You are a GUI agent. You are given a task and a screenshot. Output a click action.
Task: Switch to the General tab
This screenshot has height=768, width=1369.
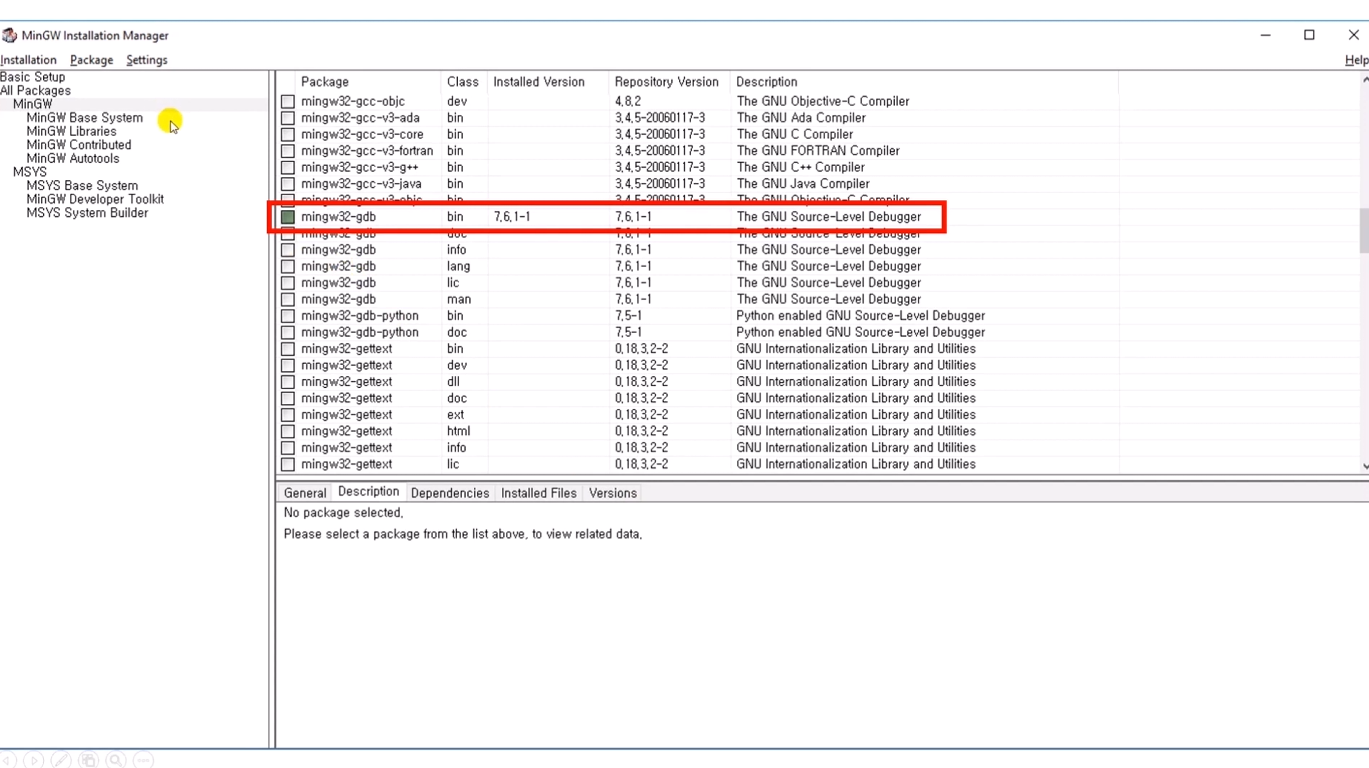(x=305, y=493)
